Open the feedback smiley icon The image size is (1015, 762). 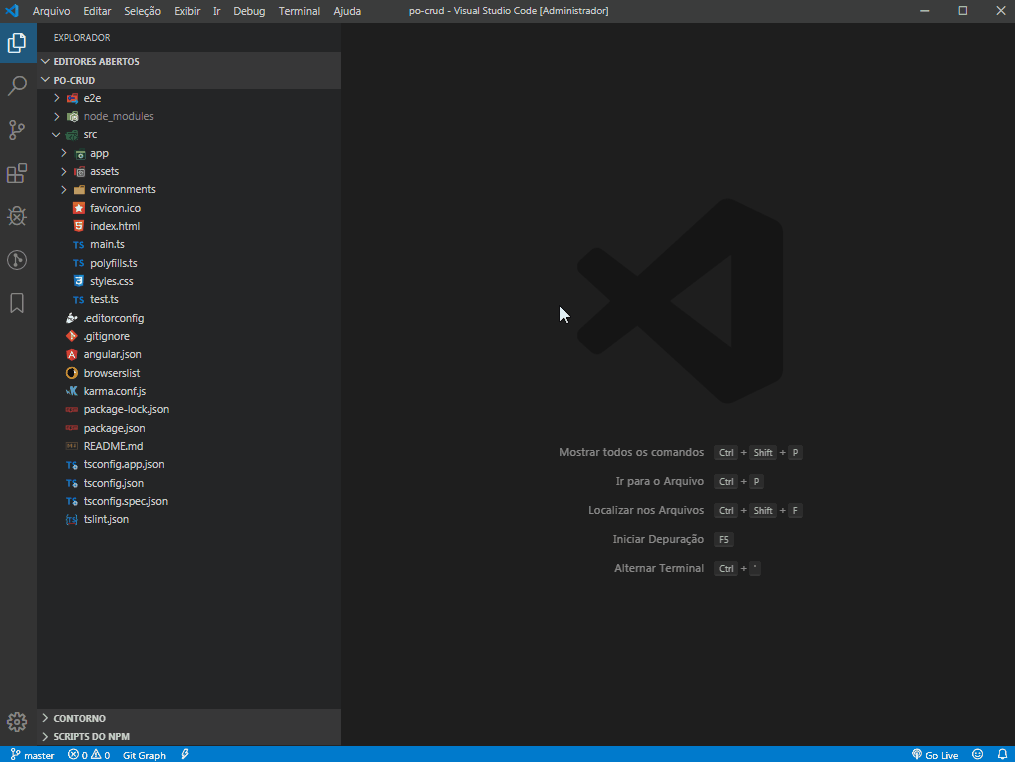tap(977, 754)
